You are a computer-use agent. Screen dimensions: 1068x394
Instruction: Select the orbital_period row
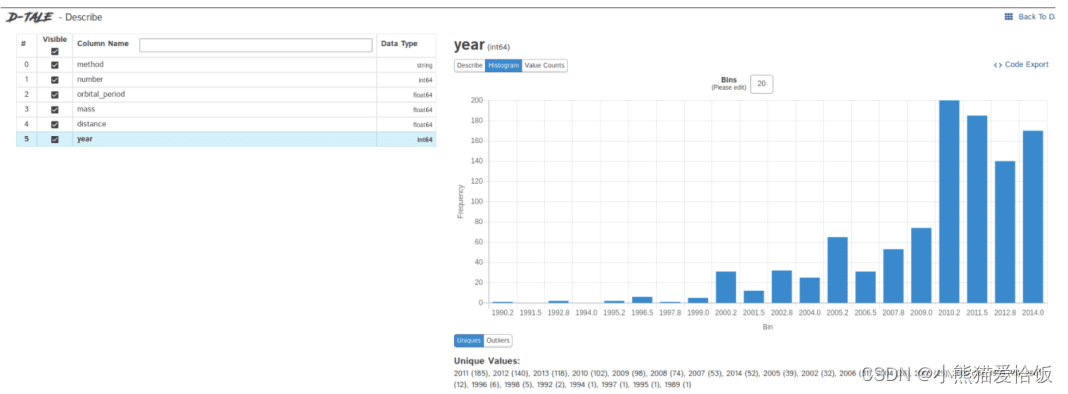coord(226,95)
